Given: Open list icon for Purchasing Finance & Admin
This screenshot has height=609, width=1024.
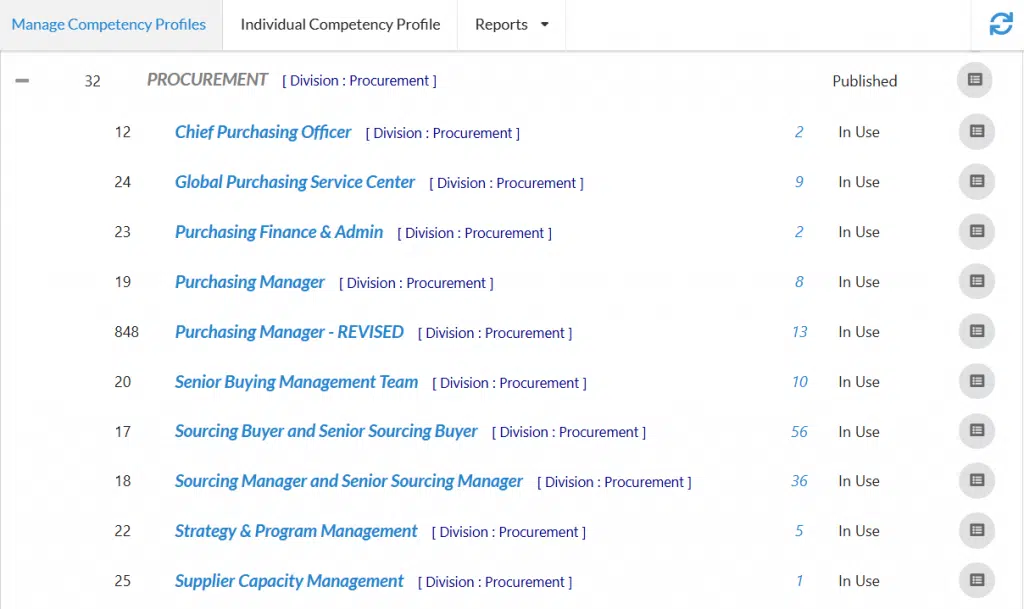Looking at the screenshot, I should pyautogui.click(x=977, y=232).
